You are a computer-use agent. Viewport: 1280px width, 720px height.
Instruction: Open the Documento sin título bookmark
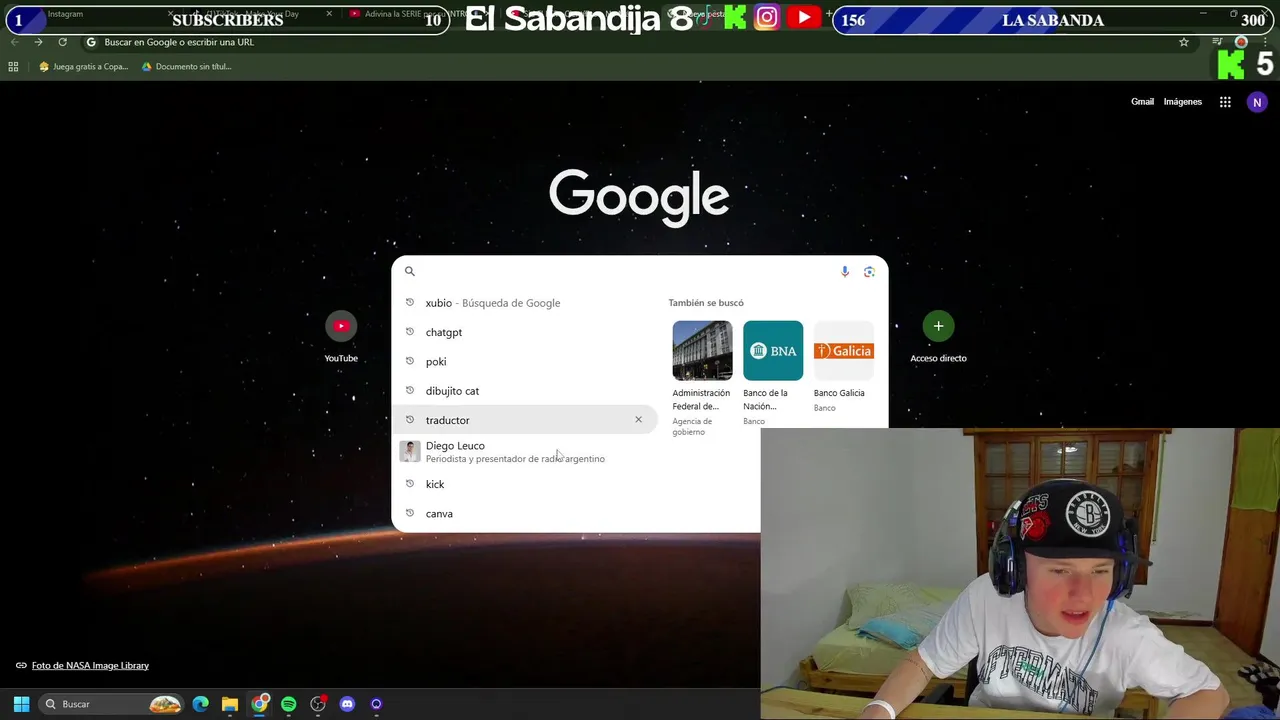click(187, 67)
